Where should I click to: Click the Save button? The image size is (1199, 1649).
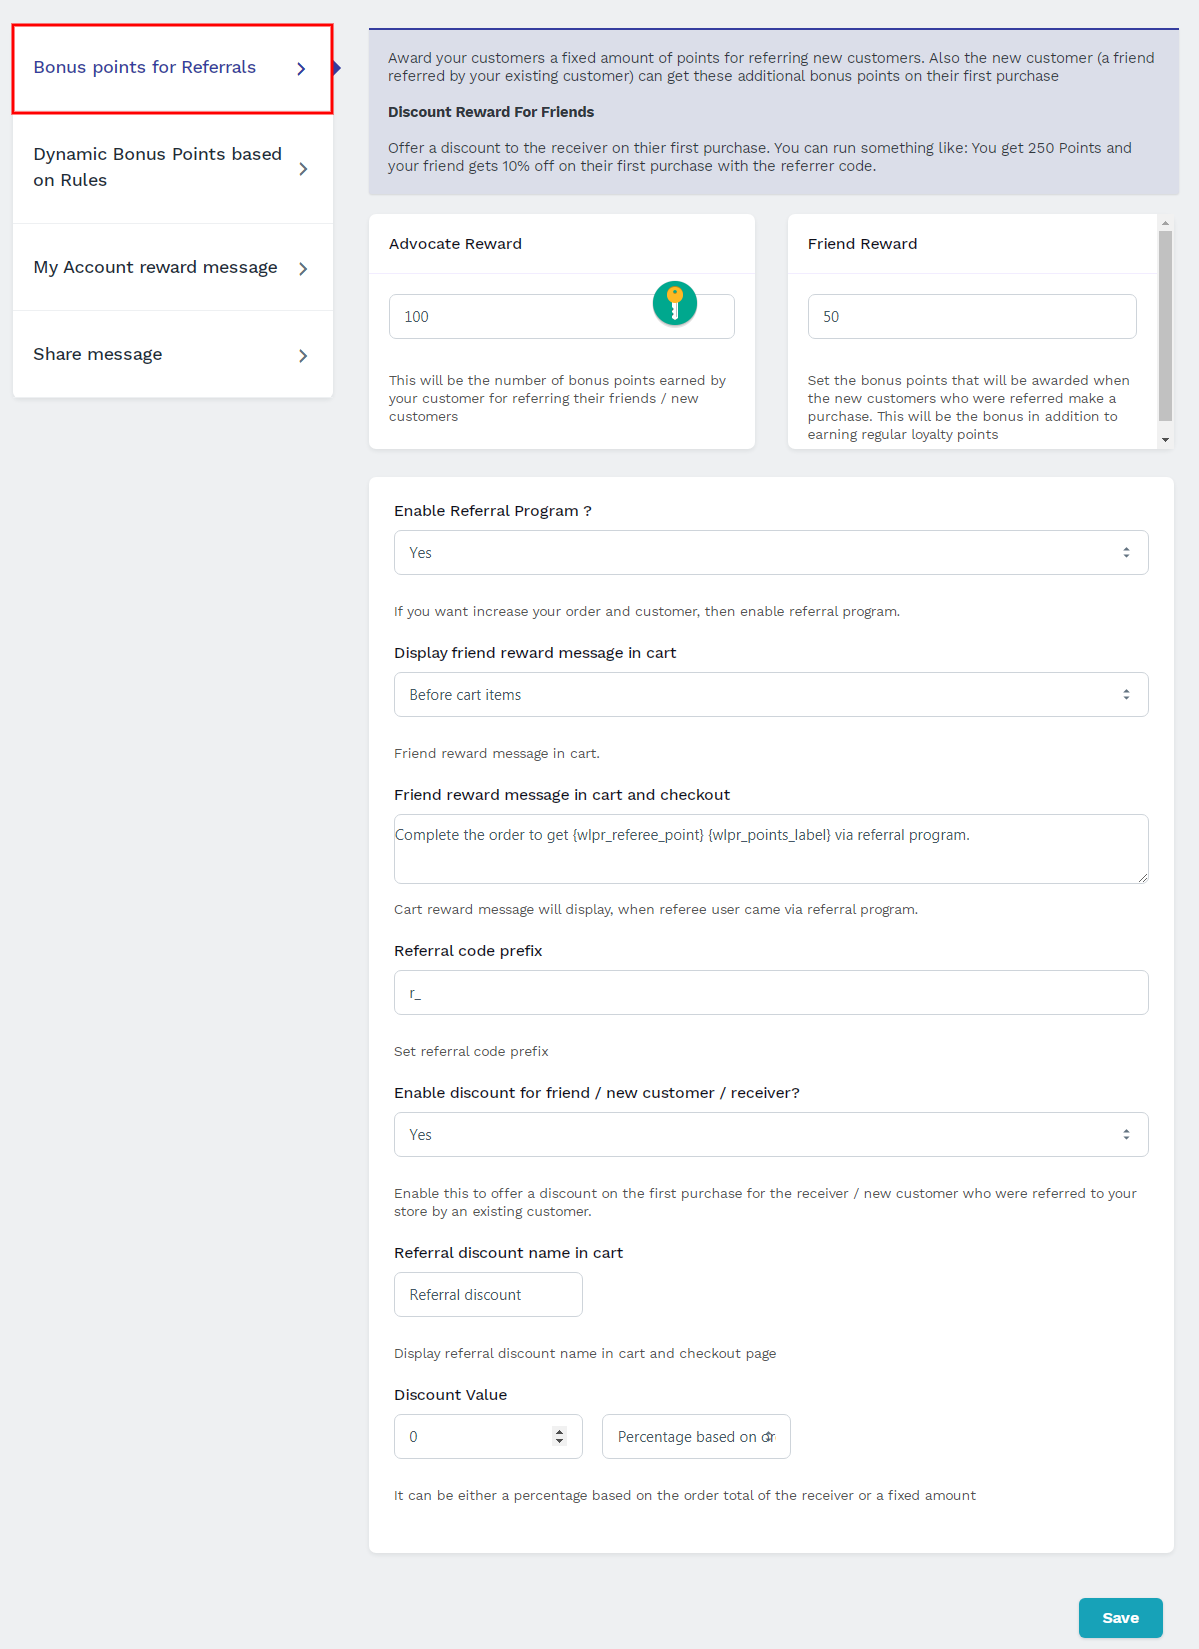pos(1121,1618)
